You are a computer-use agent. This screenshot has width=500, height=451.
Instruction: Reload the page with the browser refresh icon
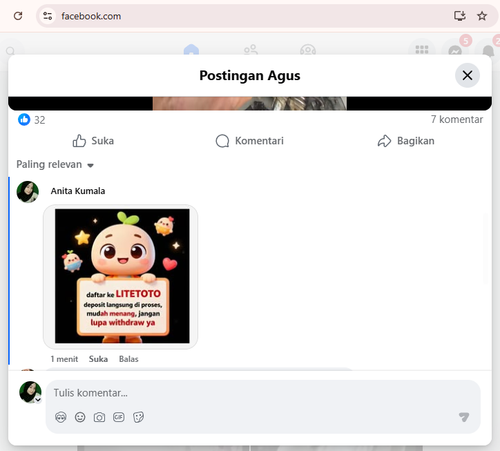click(x=18, y=16)
